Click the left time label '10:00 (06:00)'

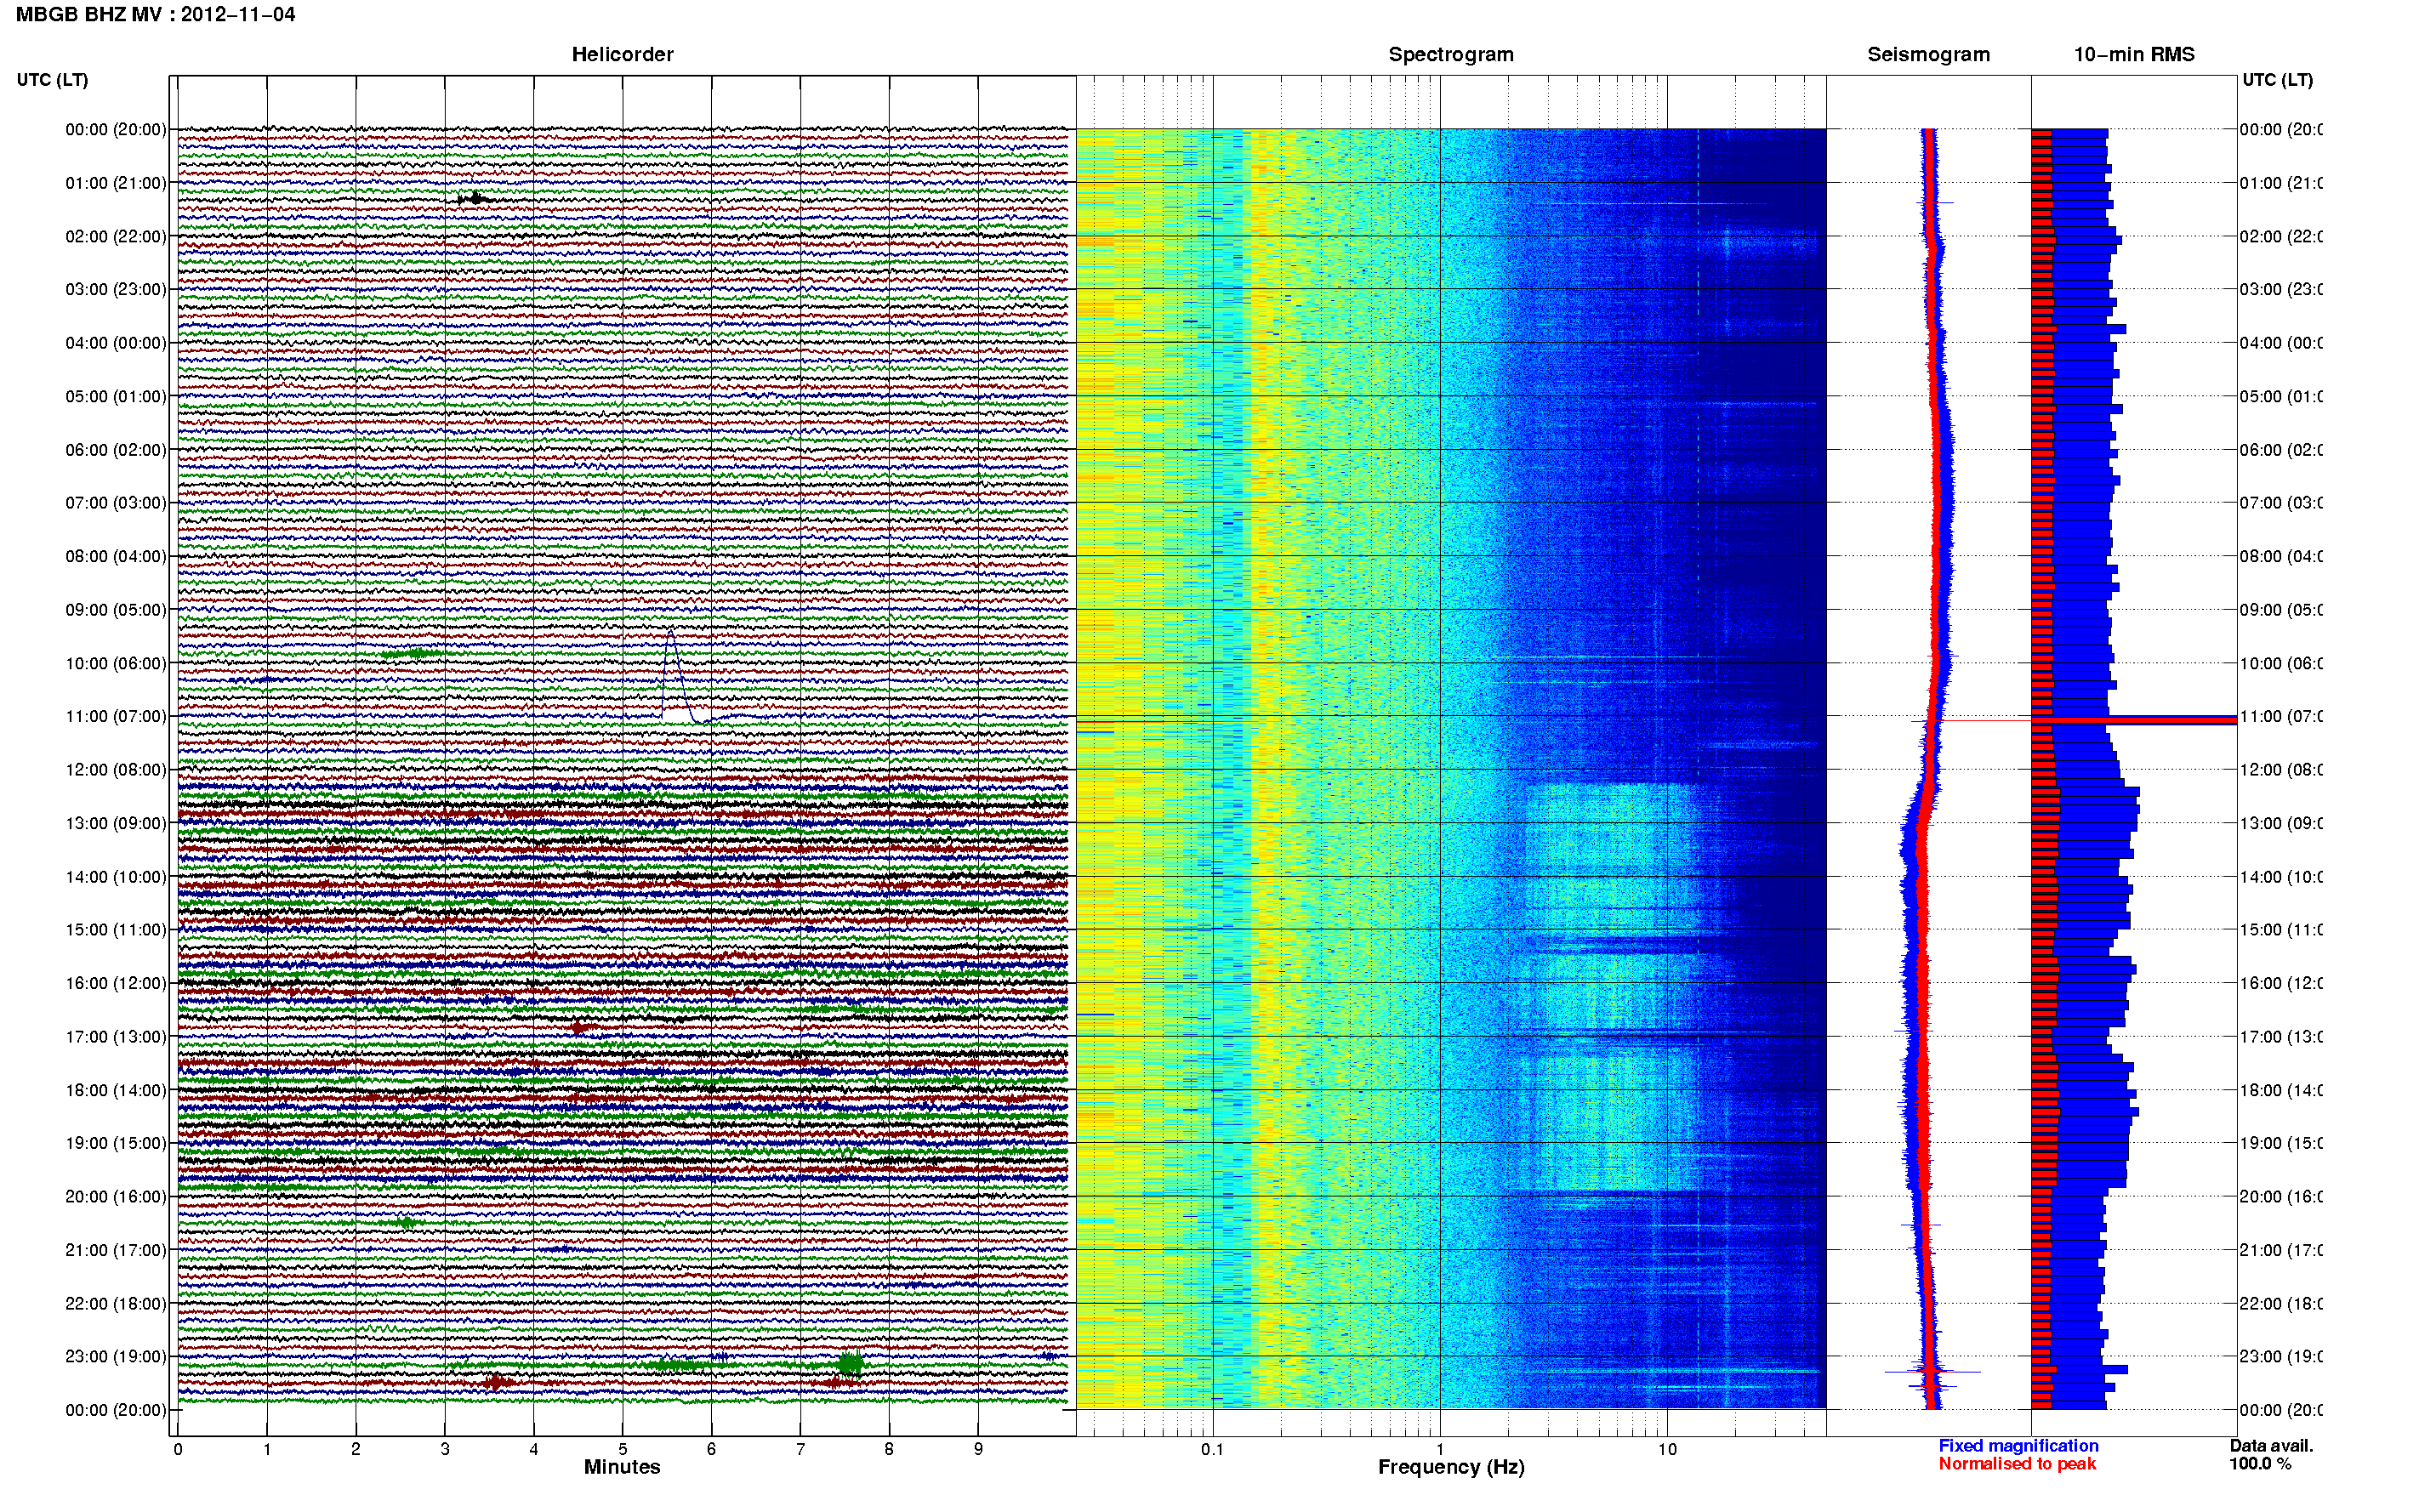pyautogui.click(x=116, y=663)
